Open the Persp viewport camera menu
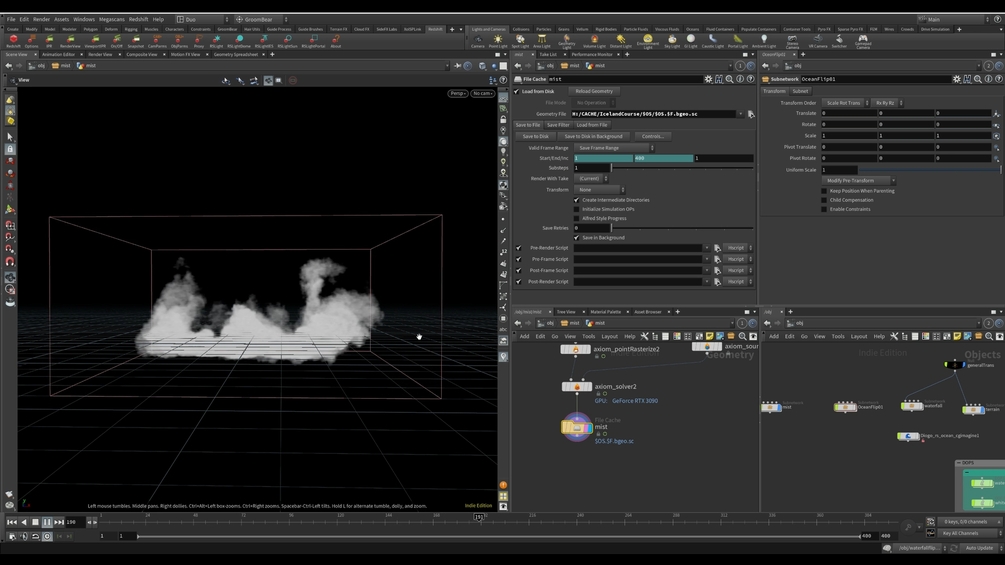Viewport: 1005px width, 565px height. tap(457, 93)
